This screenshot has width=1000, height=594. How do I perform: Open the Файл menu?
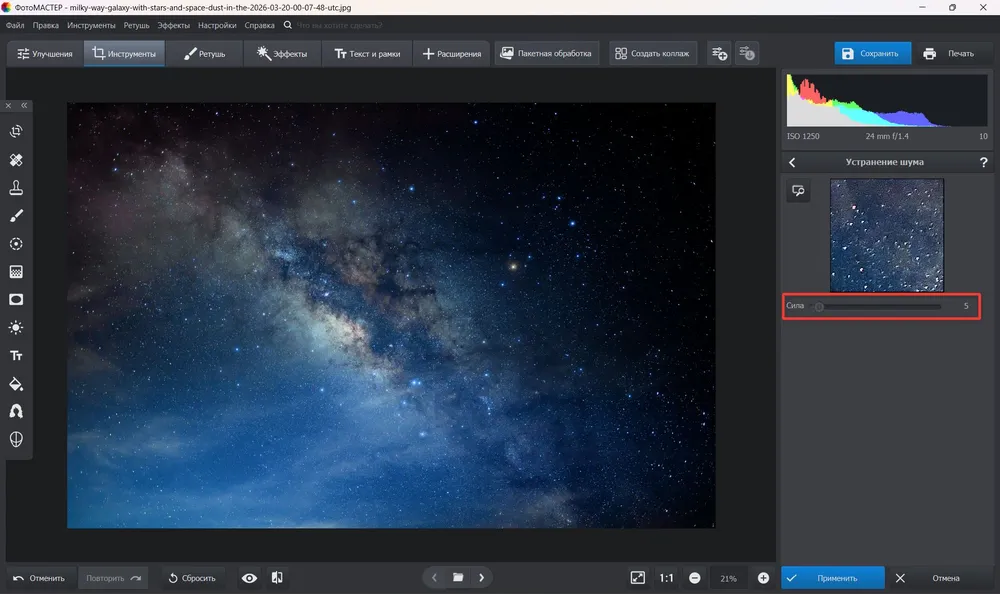[x=15, y=26]
